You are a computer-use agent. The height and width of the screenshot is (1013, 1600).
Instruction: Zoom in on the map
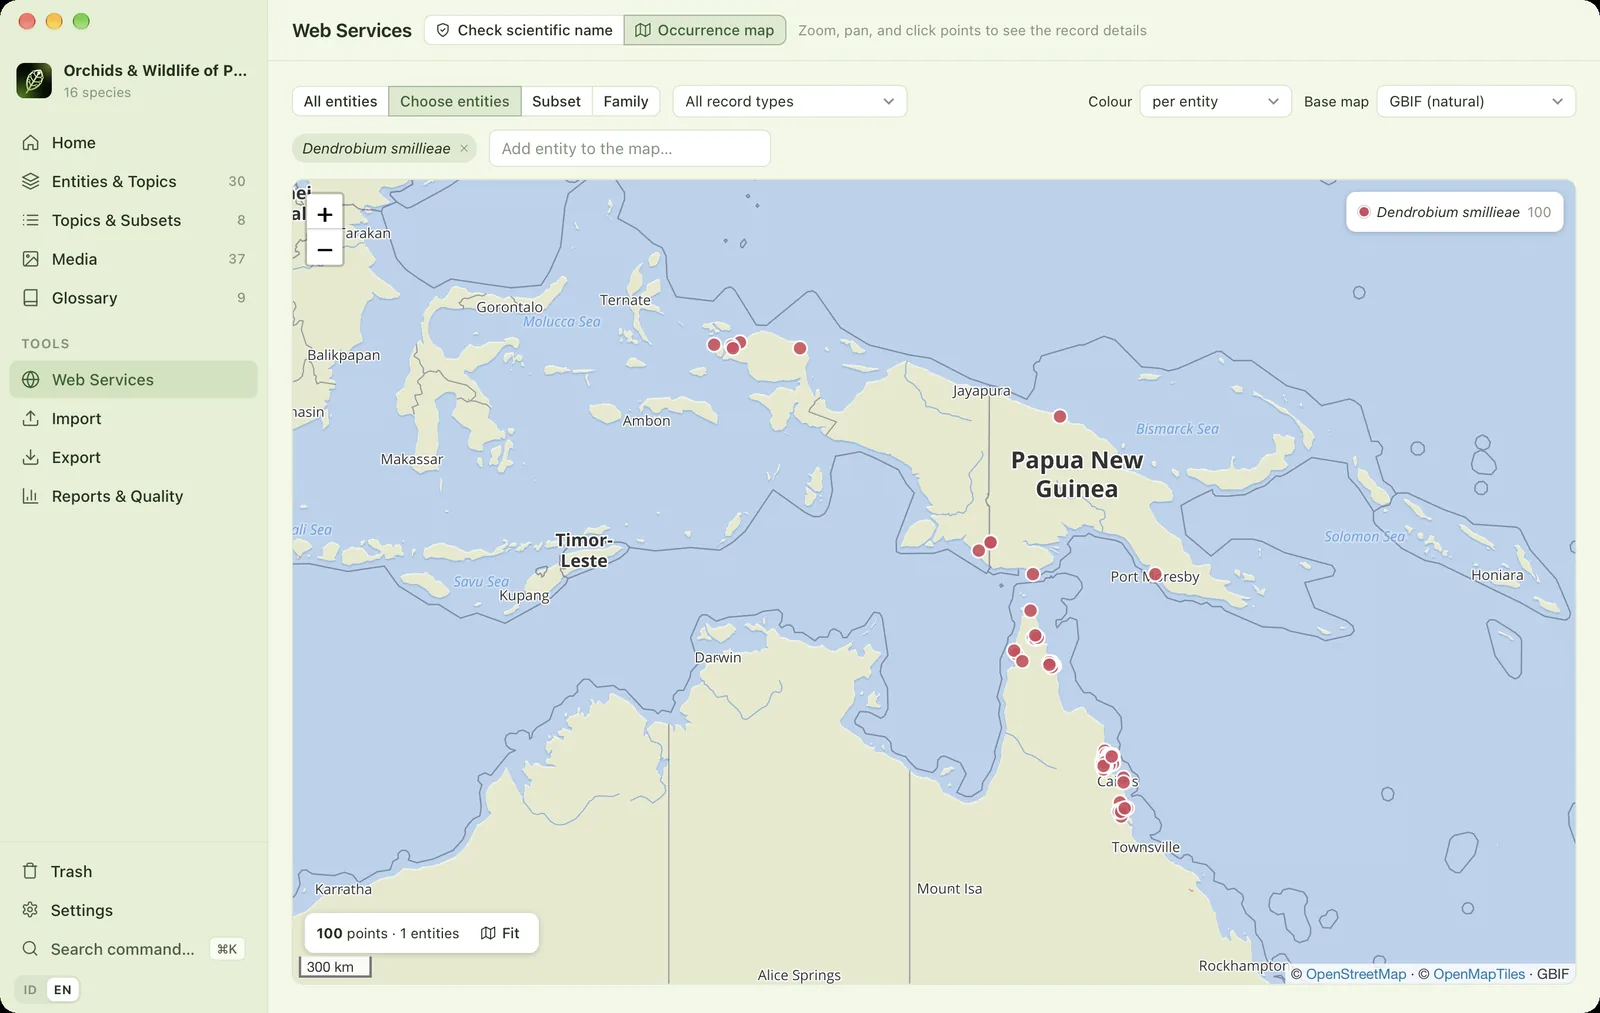pos(325,214)
